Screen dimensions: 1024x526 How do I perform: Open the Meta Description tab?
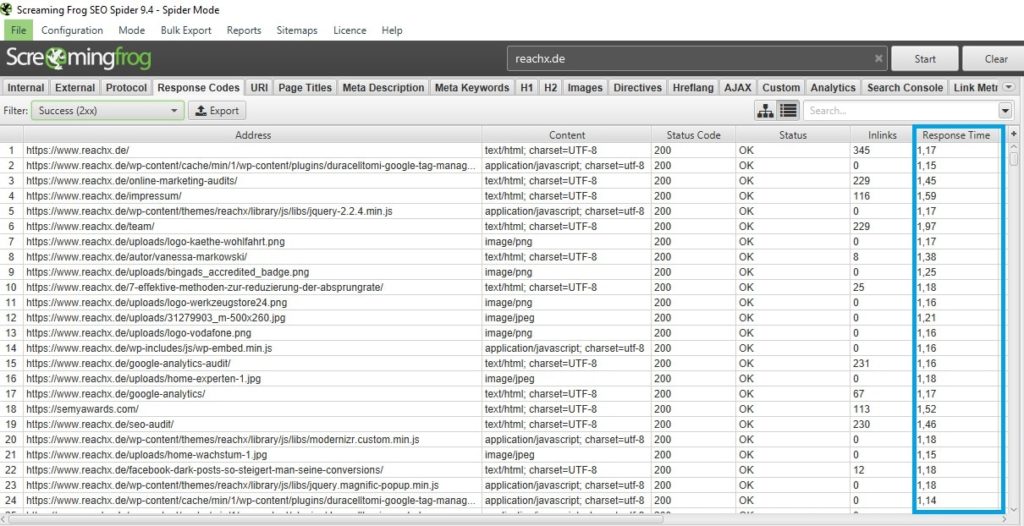click(383, 88)
